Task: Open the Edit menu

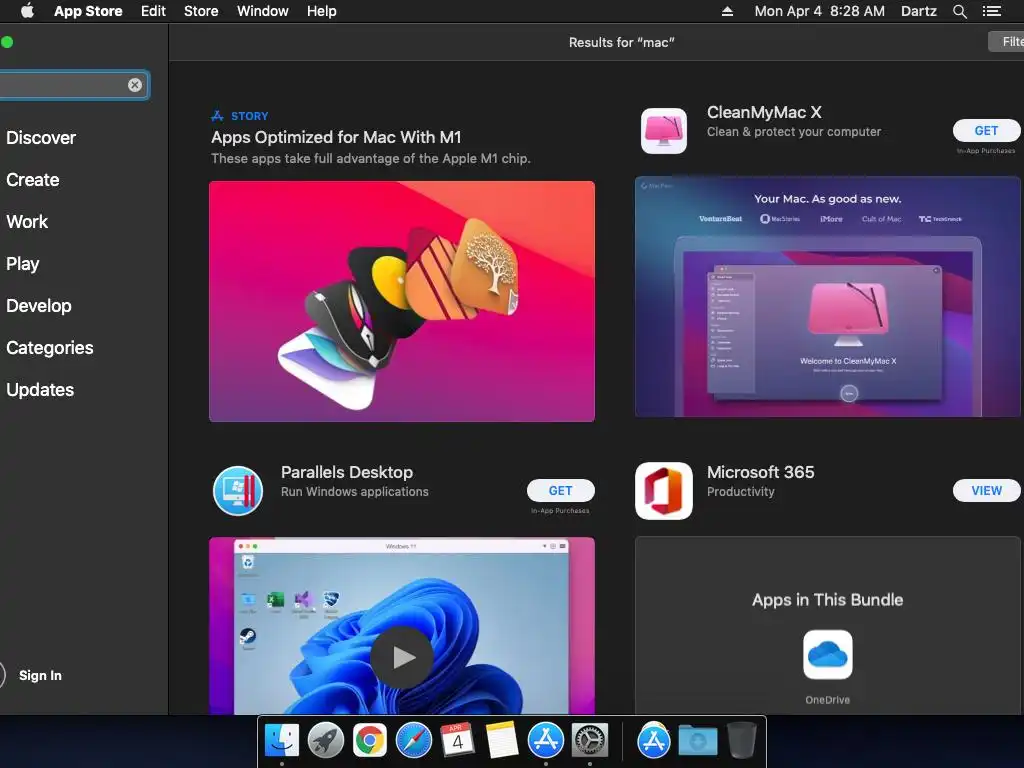Action: [153, 11]
